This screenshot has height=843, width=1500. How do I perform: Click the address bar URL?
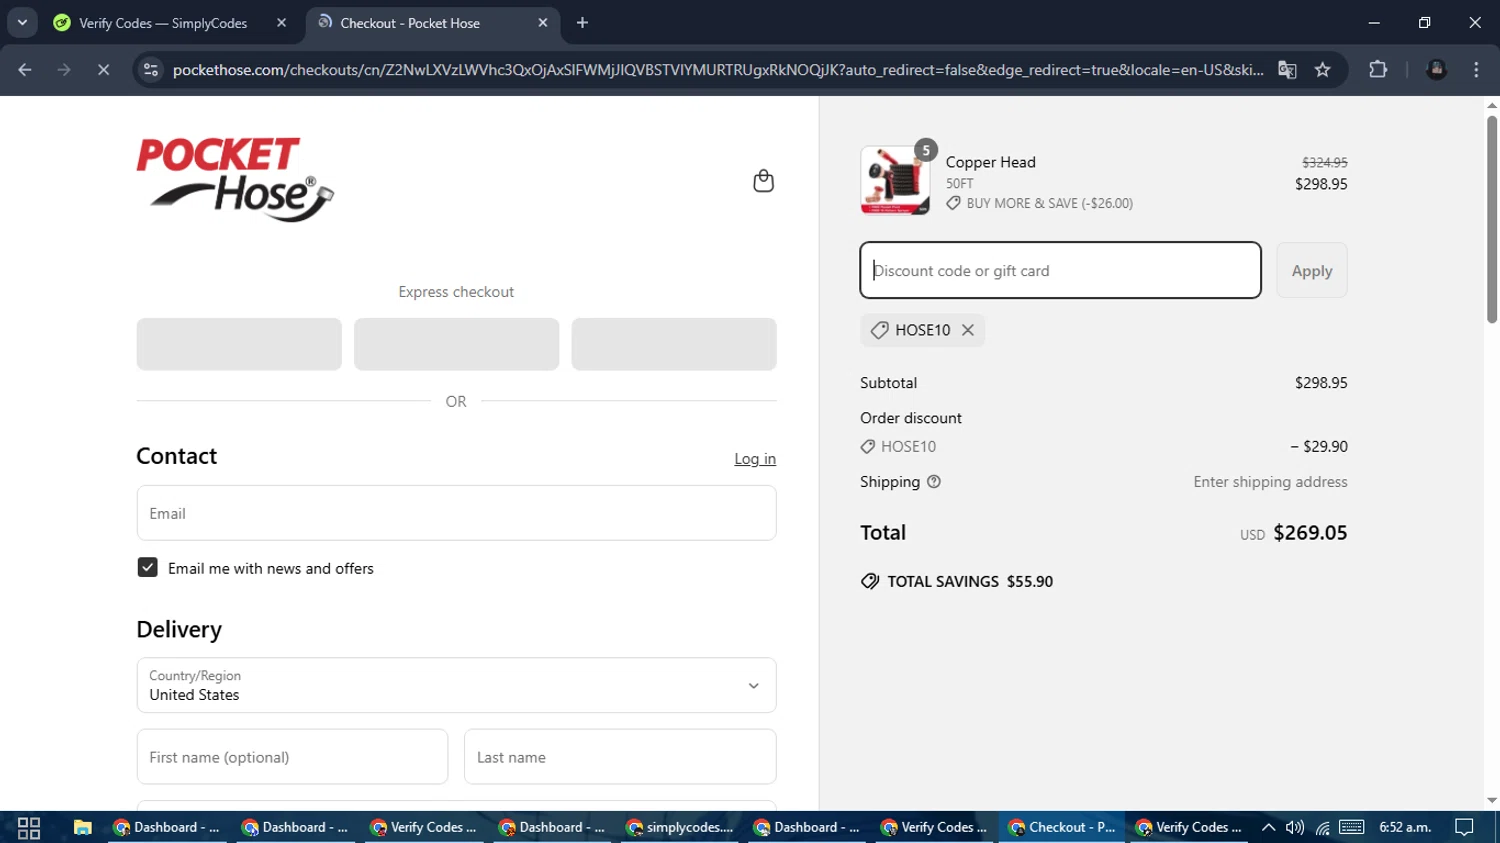tap(717, 70)
